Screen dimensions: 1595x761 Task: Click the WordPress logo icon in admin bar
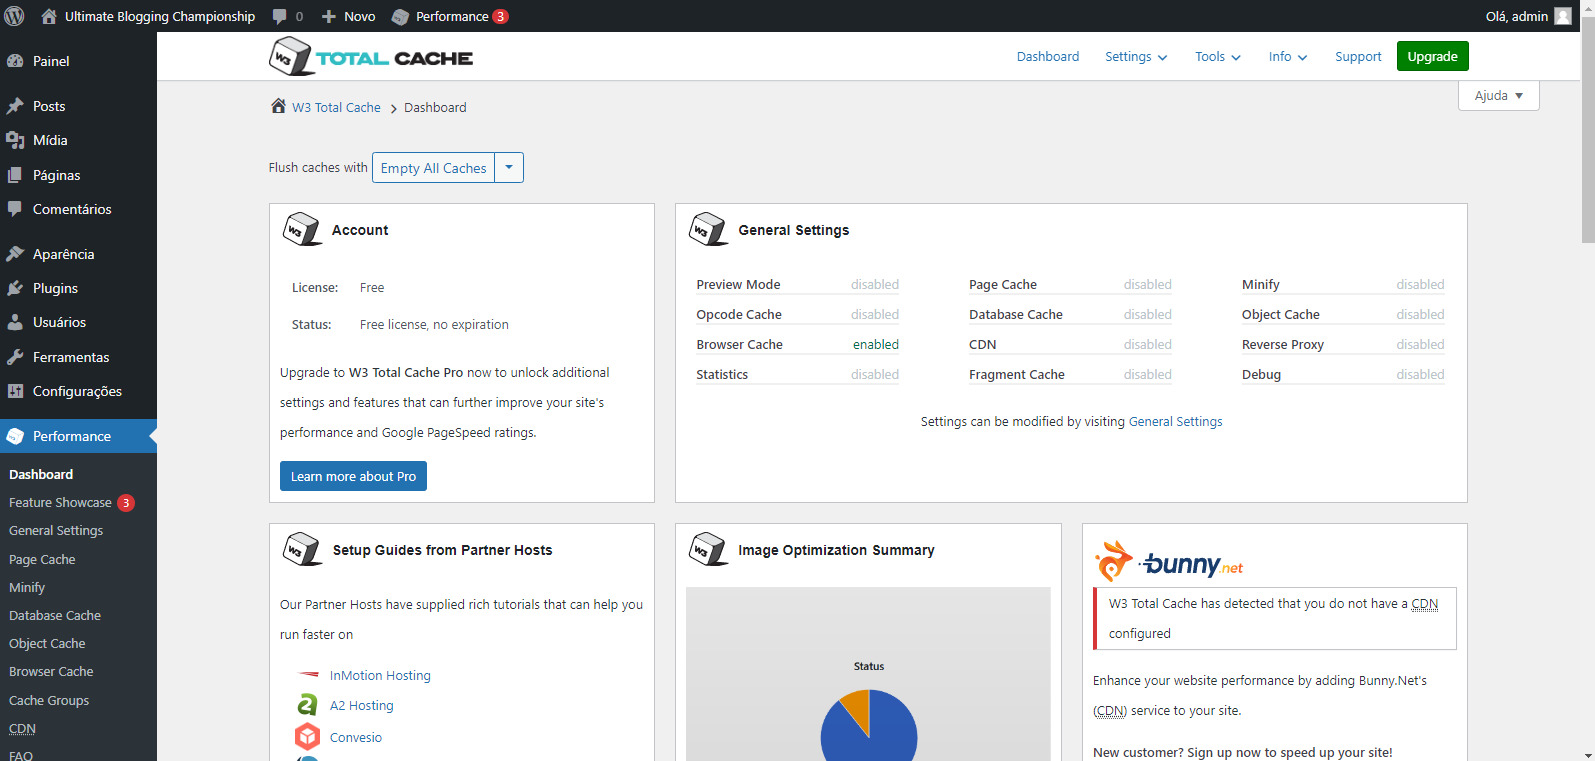pyautogui.click(x=14, y=16)
